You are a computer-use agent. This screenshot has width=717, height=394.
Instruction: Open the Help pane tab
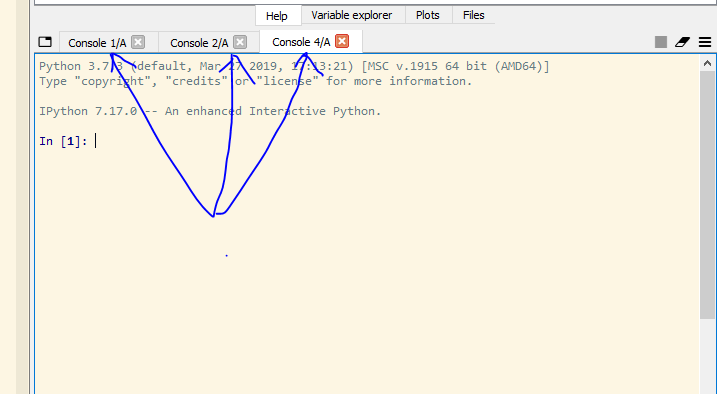tap(277, 16)
